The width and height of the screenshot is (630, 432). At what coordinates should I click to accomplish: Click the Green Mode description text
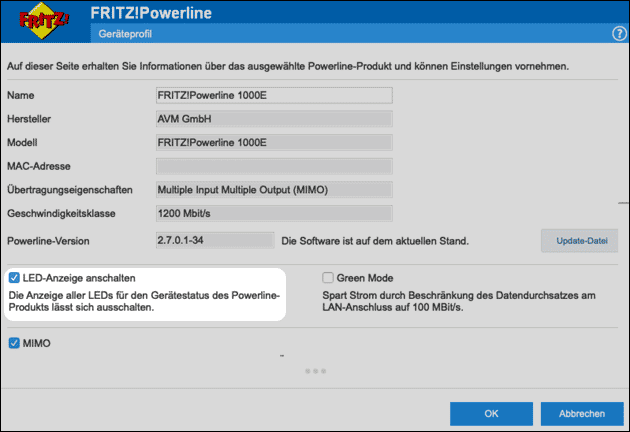[x=459, y=301]
